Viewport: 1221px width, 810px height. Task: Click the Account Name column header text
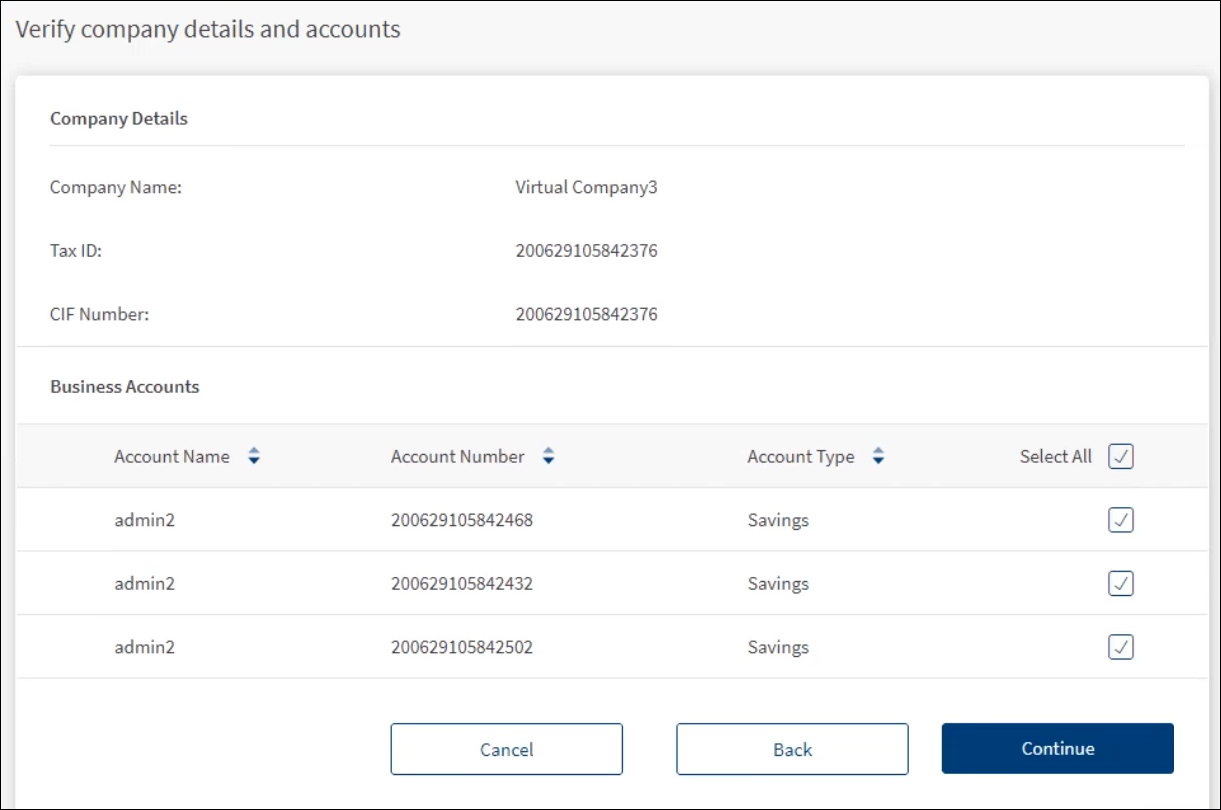point(171,457)
